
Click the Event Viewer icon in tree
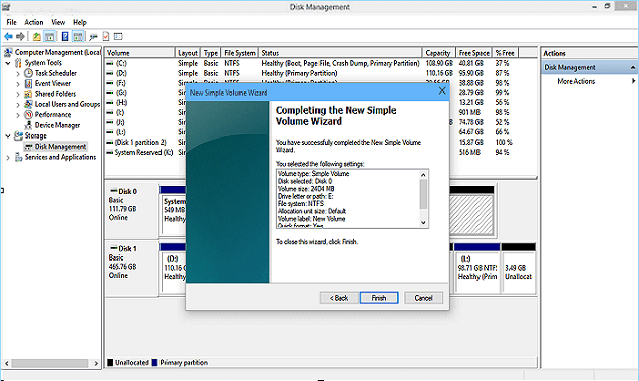28,84
